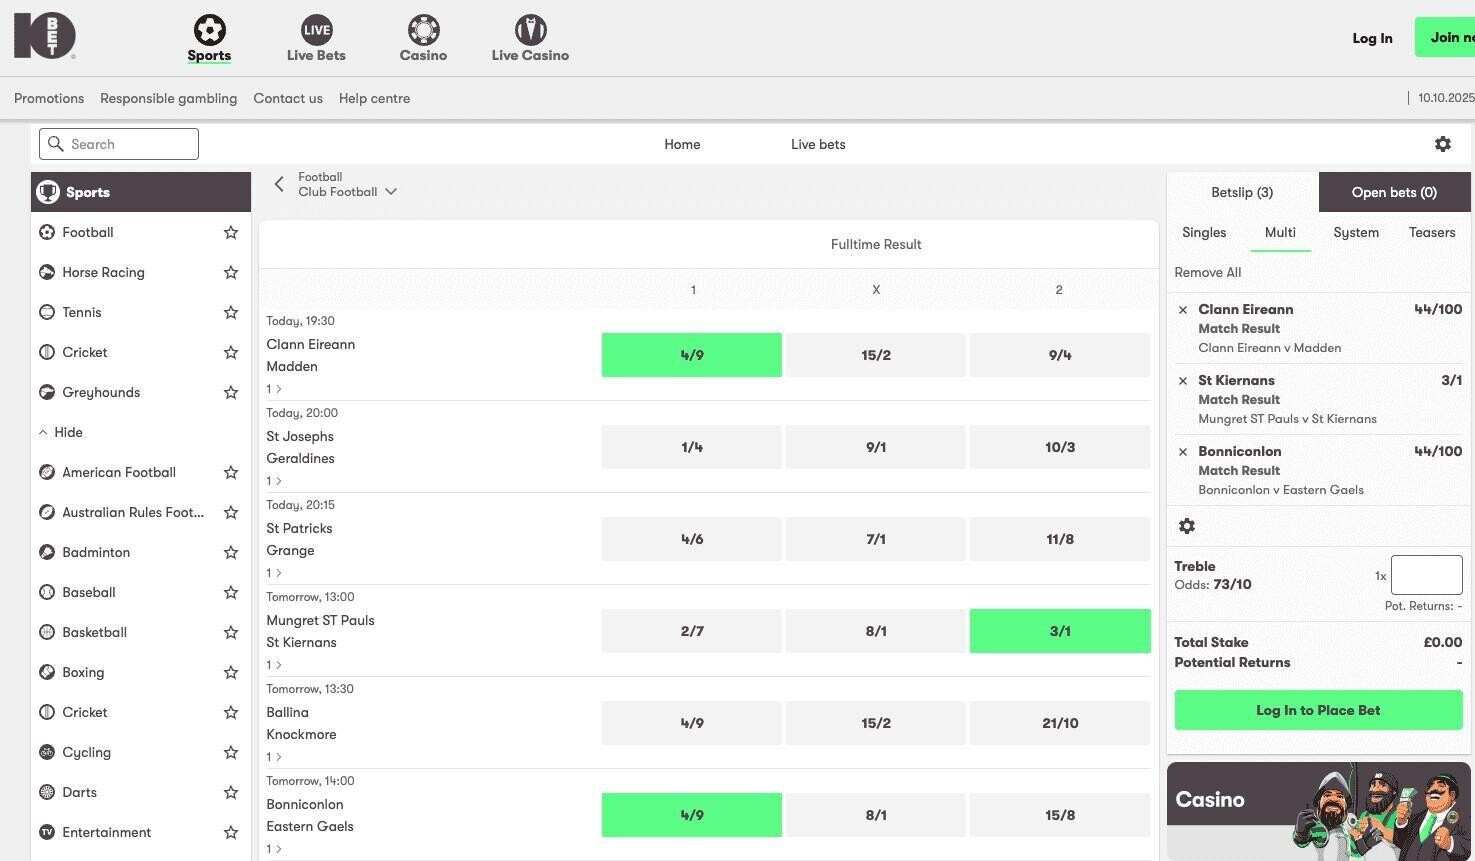Image resolution: width=1475 pixels, height=861 pixels.
Task: Click the Remove All link
Action: click(1207, 272)
